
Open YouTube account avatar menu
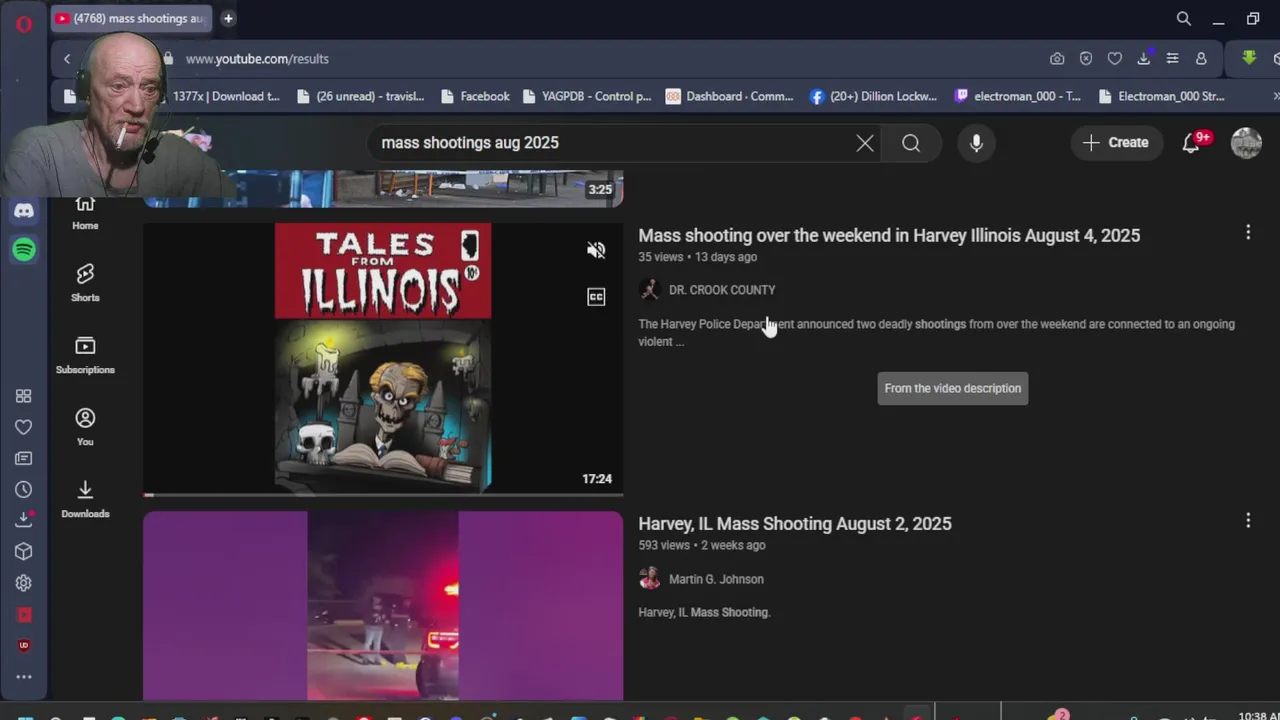[1246, 143]
